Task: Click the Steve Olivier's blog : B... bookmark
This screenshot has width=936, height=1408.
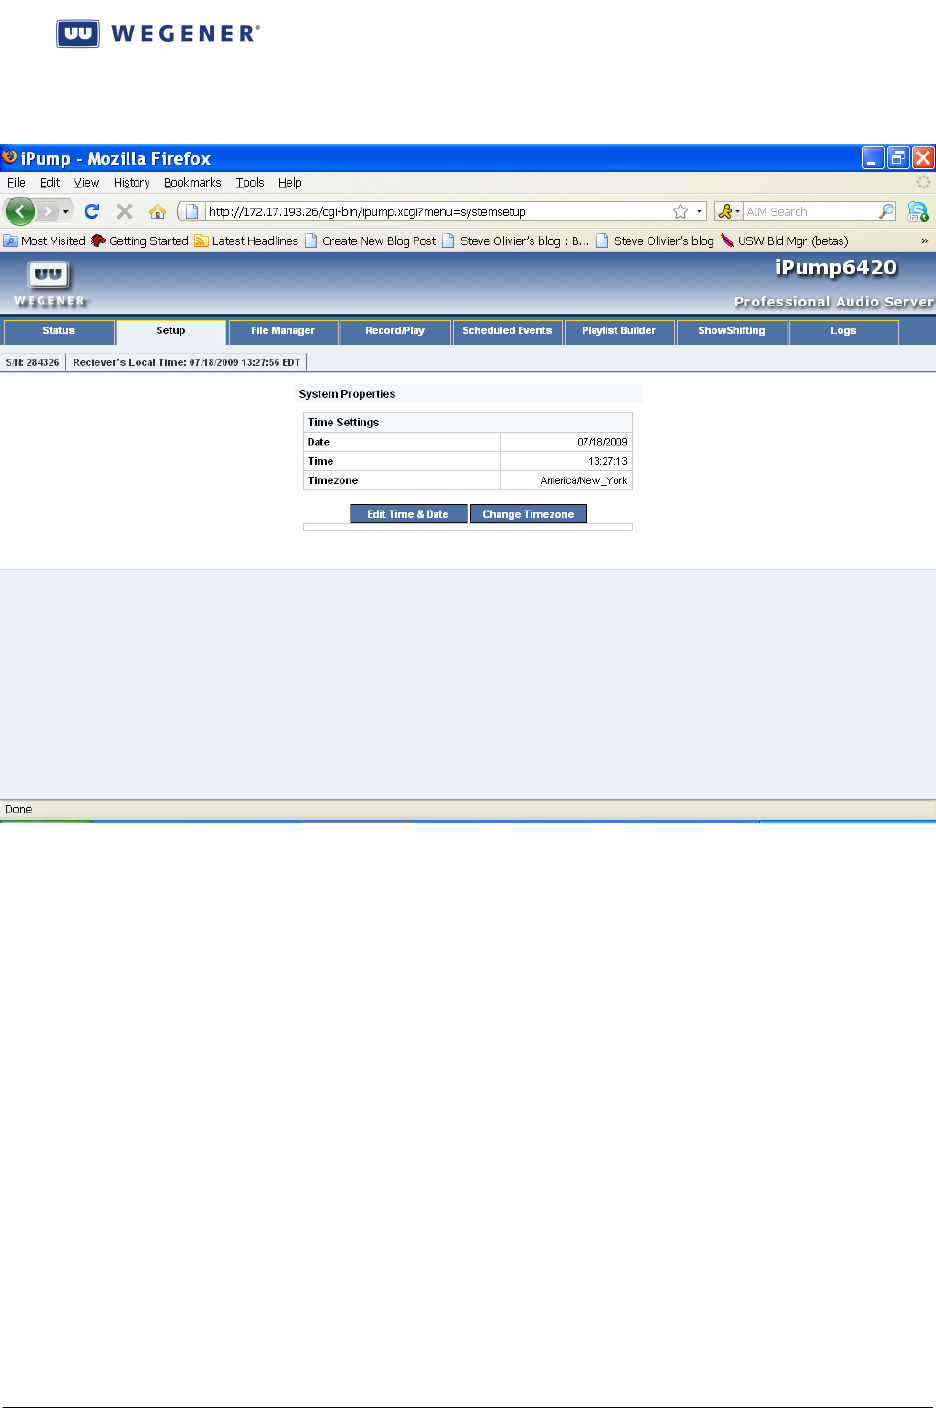Action: coord(516,241)
